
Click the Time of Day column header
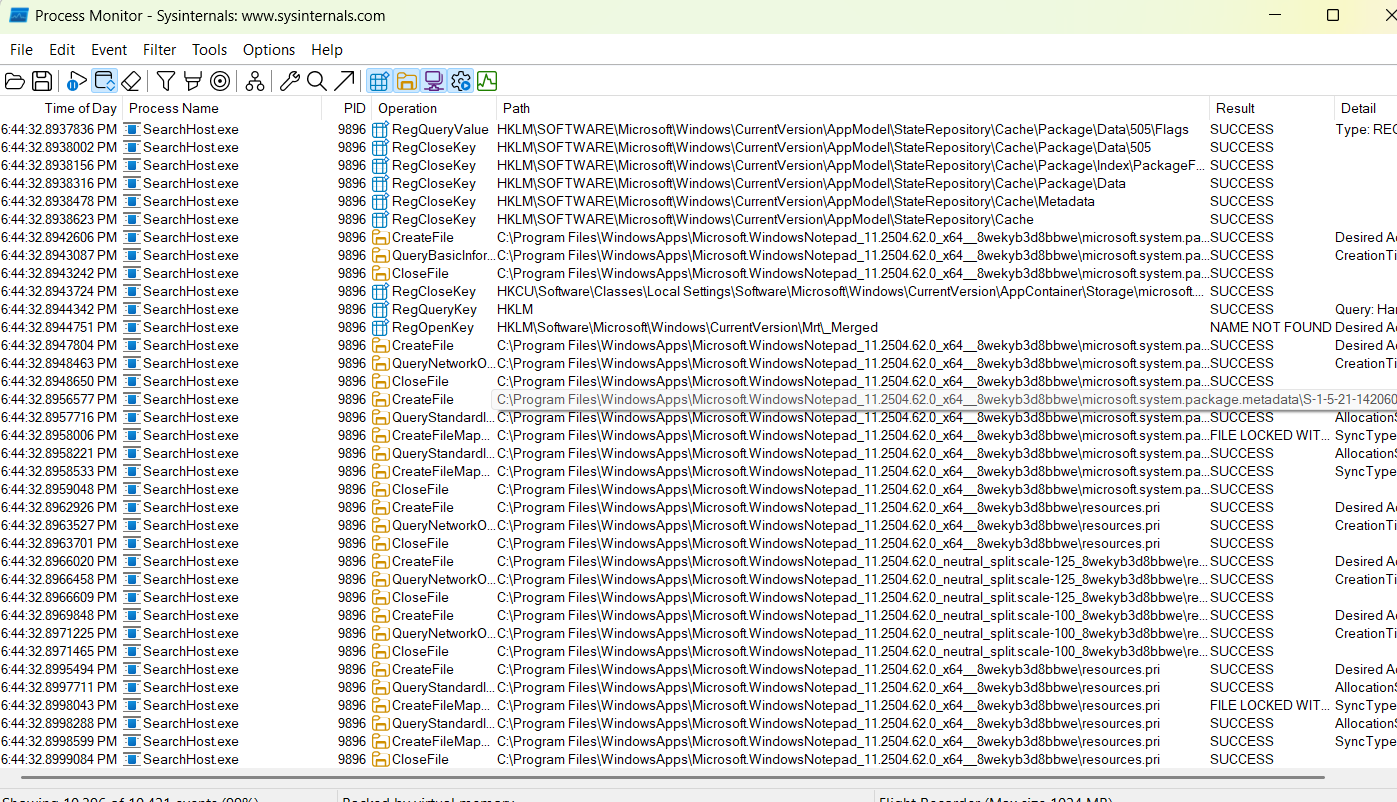(80, 108)
